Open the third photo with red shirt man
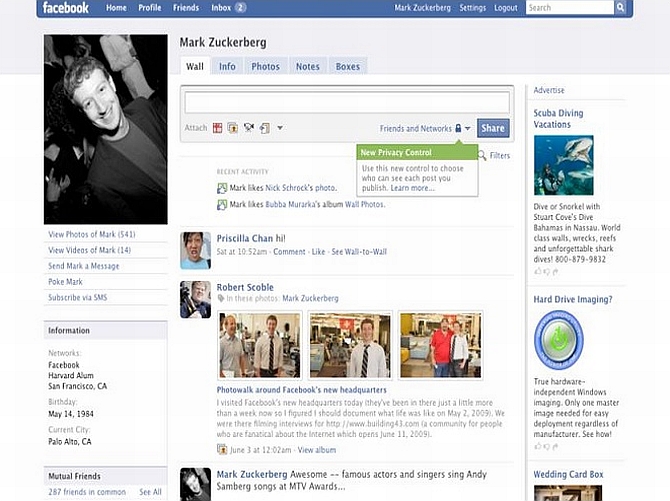The width and height of the screenshot is (670, 501). tap(441, 345)
